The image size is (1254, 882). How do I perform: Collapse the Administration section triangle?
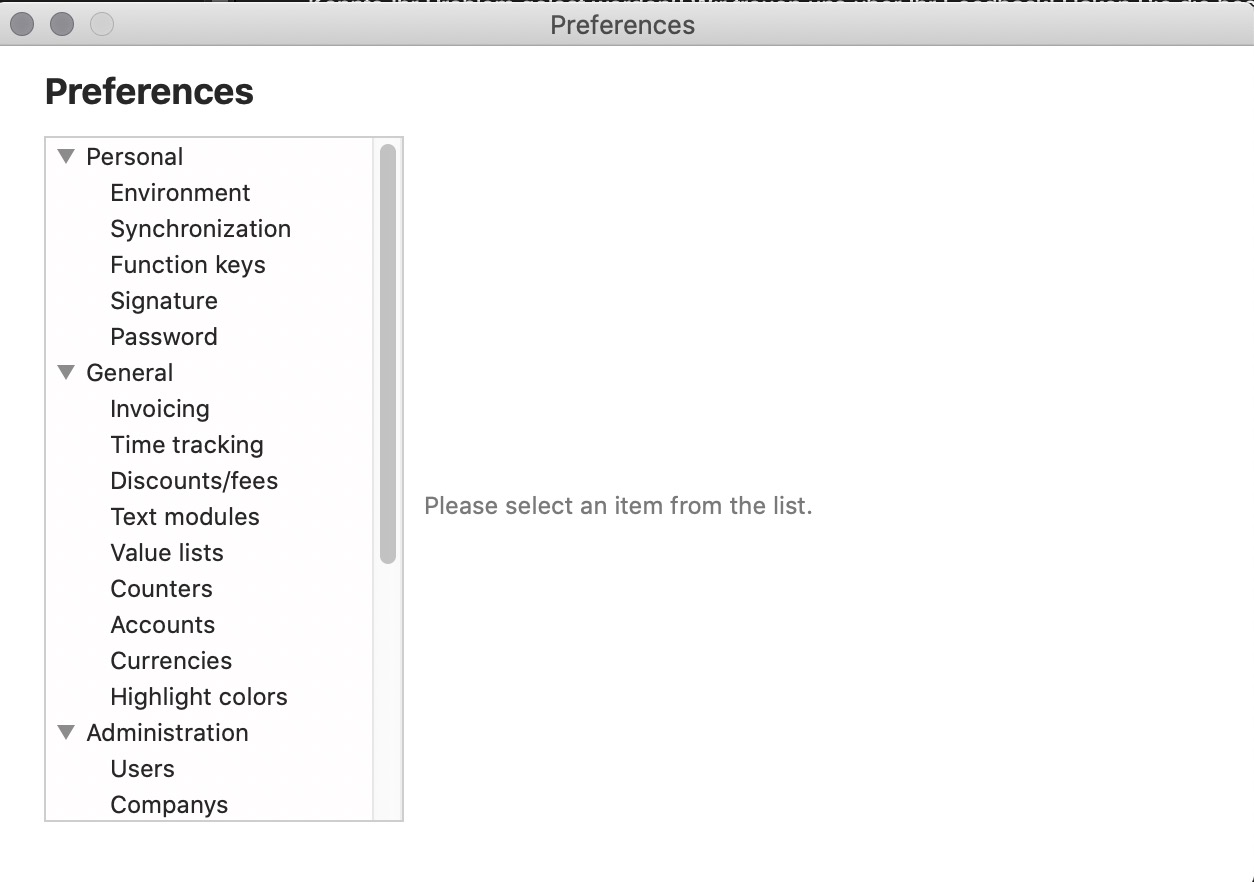(x=66, y=733)
